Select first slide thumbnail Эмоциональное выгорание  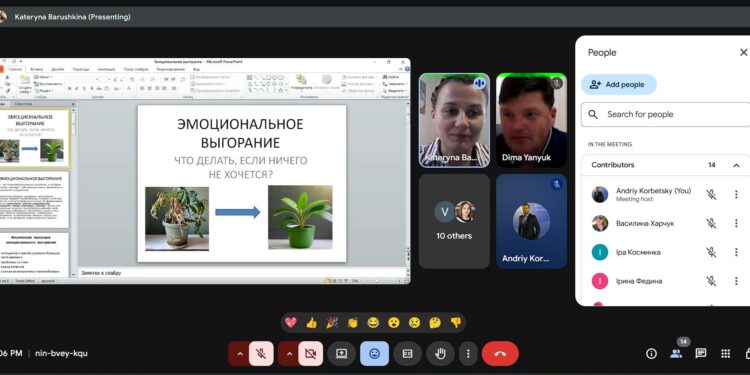[34, 138]
